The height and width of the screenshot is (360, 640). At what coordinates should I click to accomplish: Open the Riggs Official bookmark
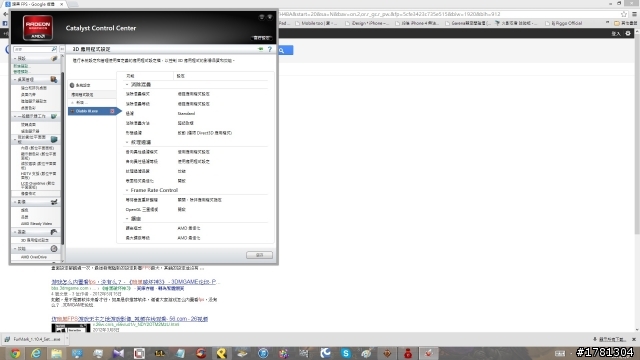coord(564,23)
